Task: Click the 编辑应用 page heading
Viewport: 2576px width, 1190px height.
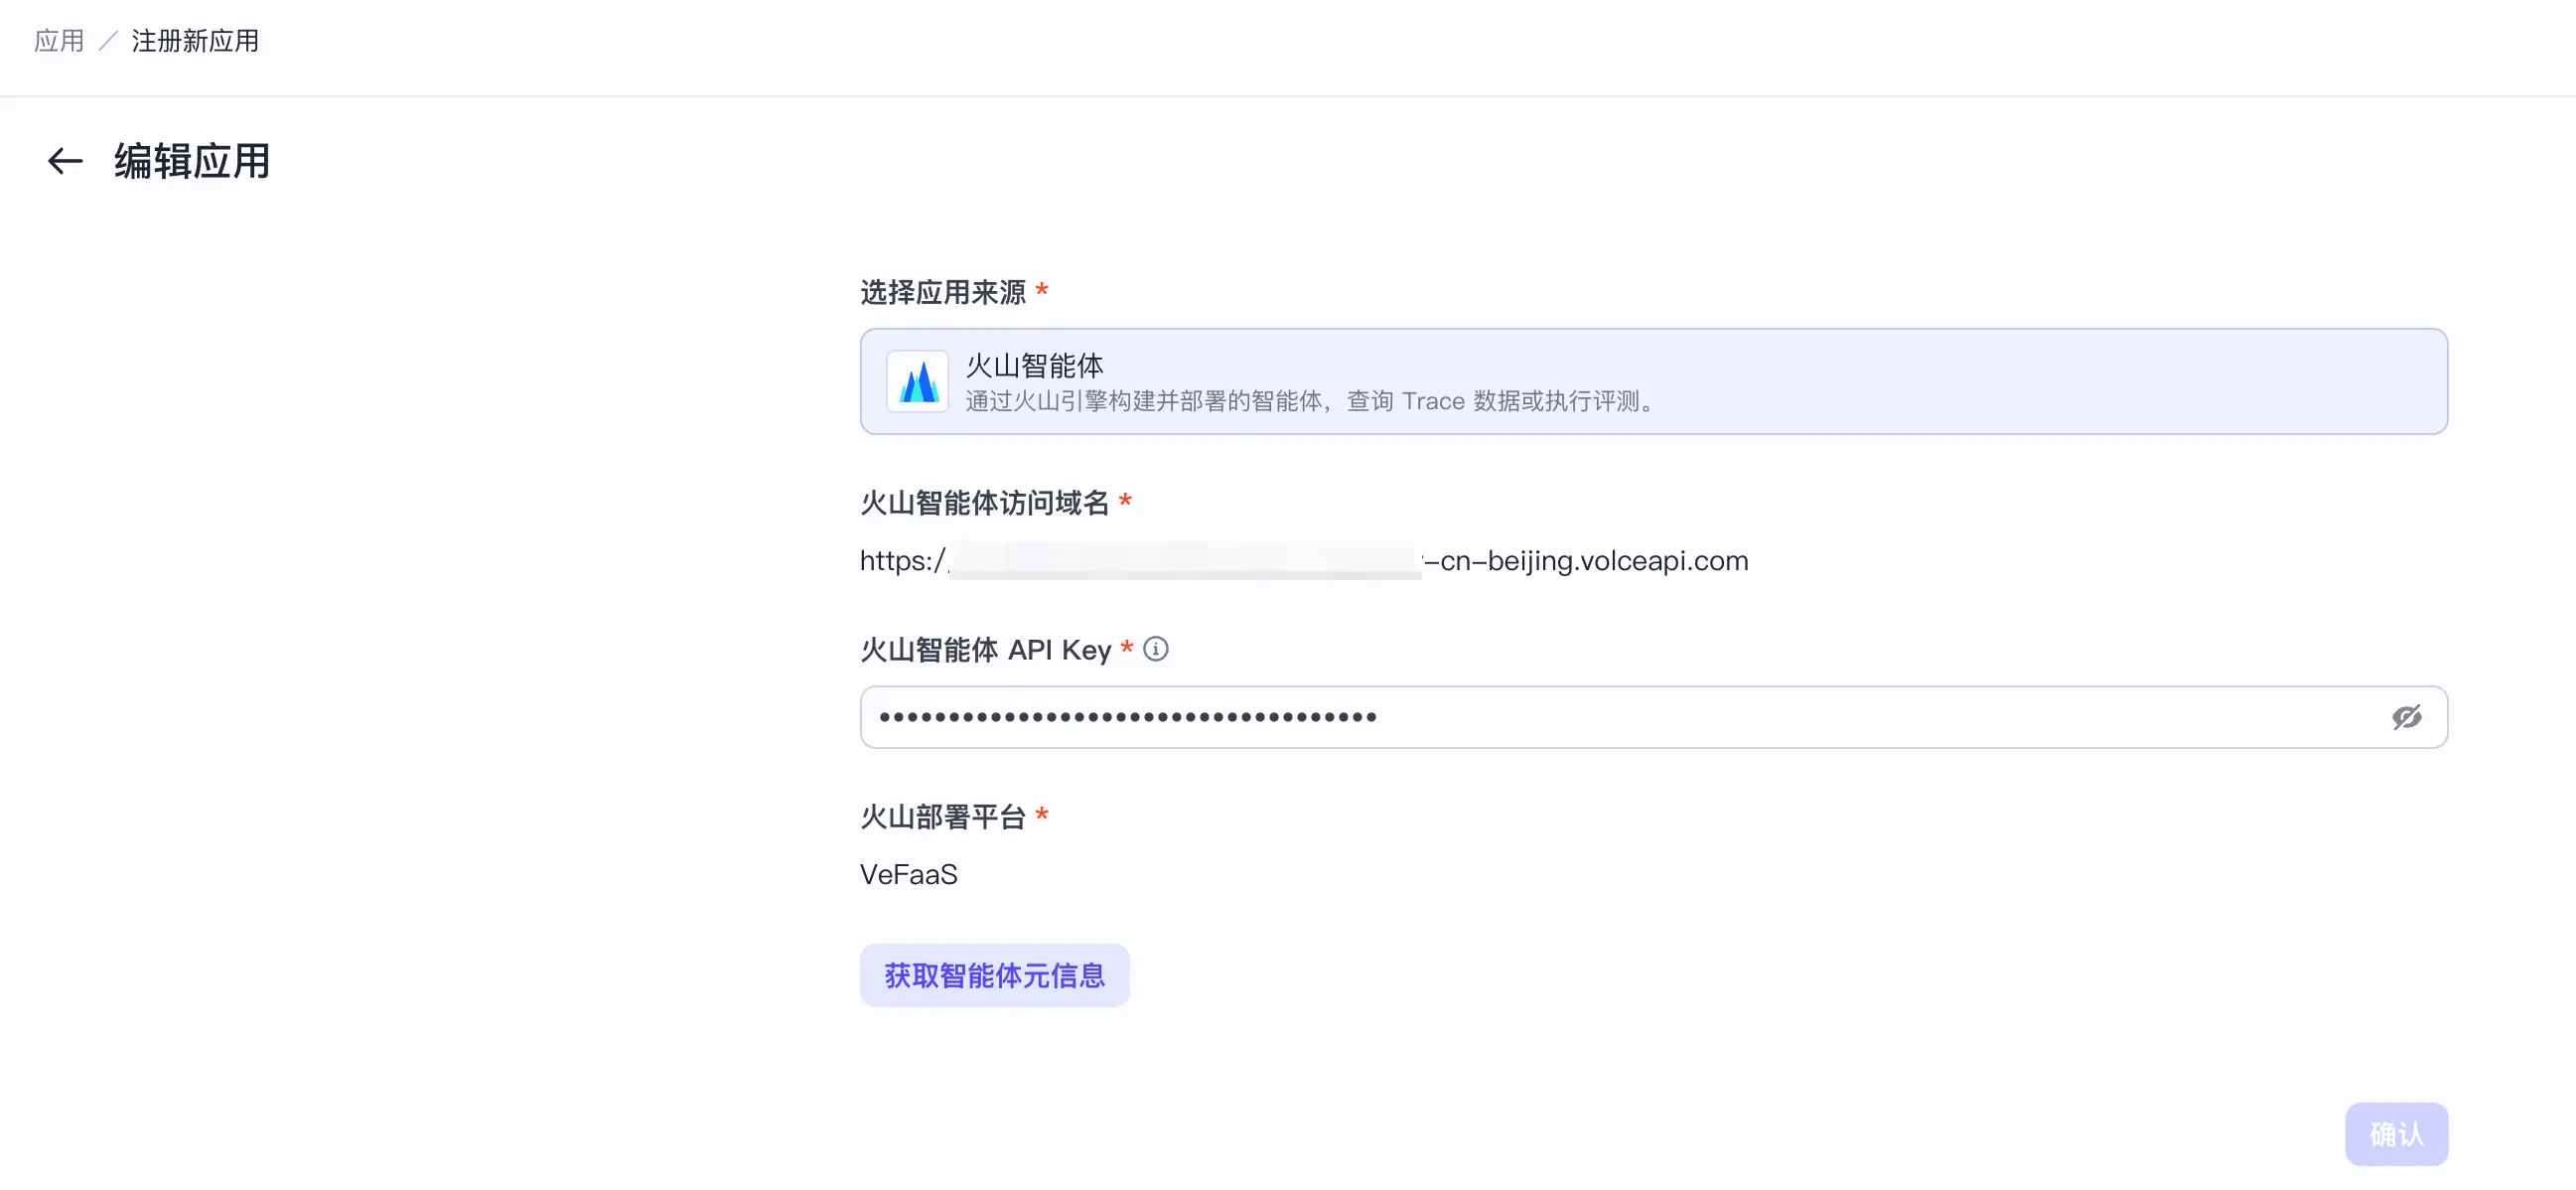Action: click(192, 161)
